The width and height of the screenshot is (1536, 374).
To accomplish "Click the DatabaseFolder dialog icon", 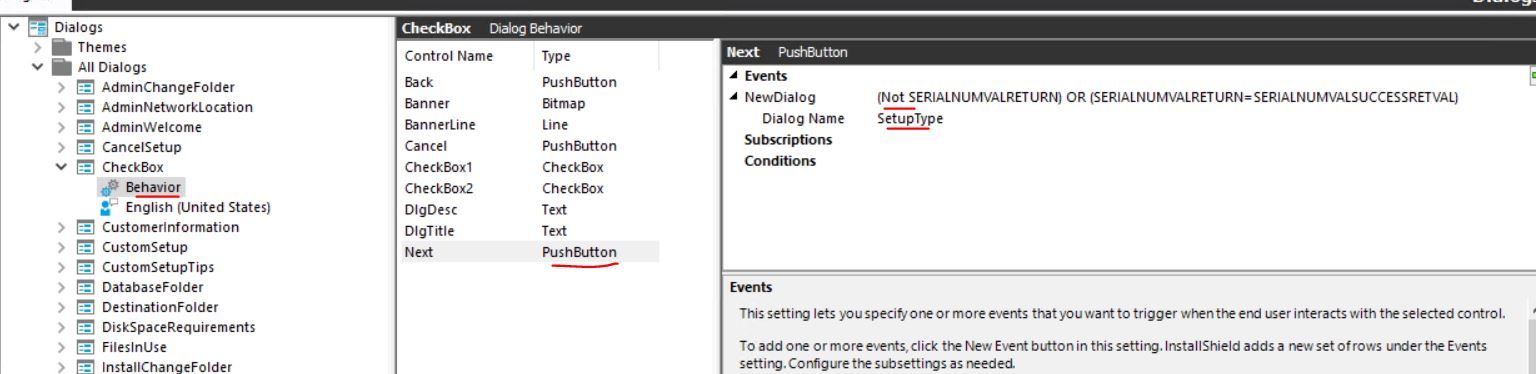I will pos(87,287).
